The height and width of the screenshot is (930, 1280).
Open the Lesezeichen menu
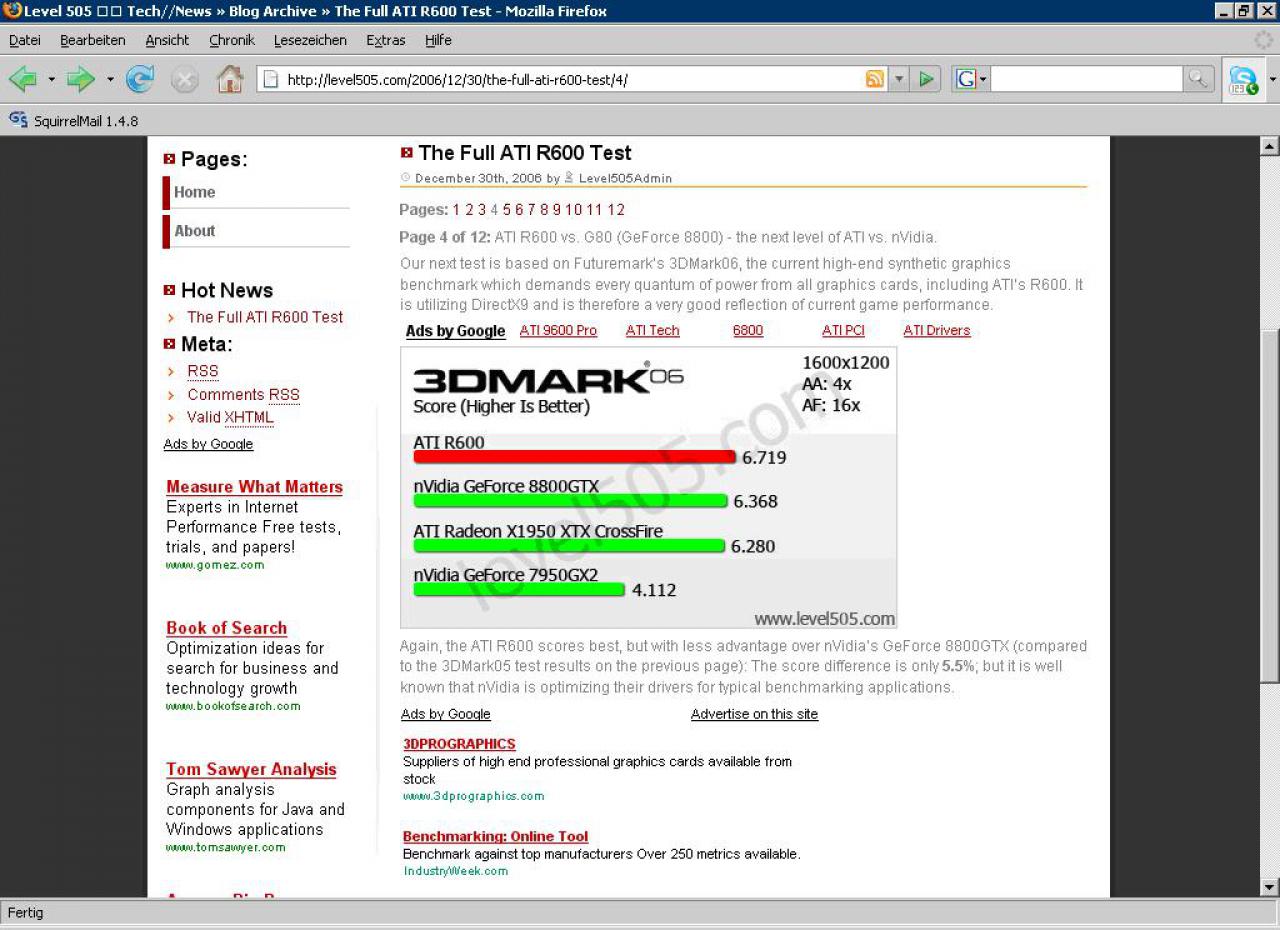(x=310, y=40)
